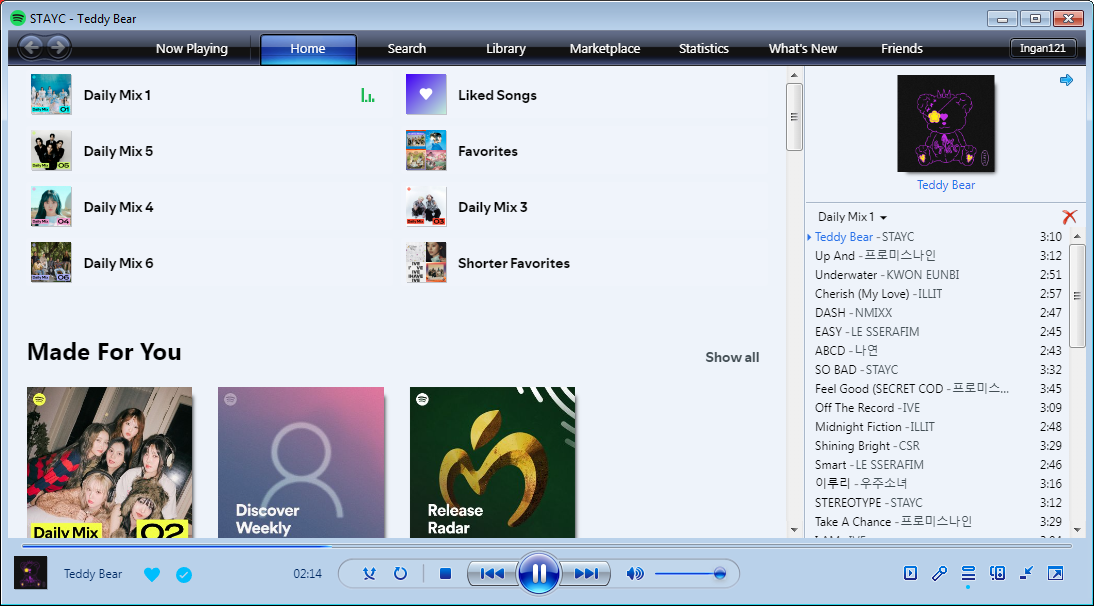Open the Daily Mix 5 shortcut
The height and width of the screenshot is (606, 1094).
[x=210, y=151]
